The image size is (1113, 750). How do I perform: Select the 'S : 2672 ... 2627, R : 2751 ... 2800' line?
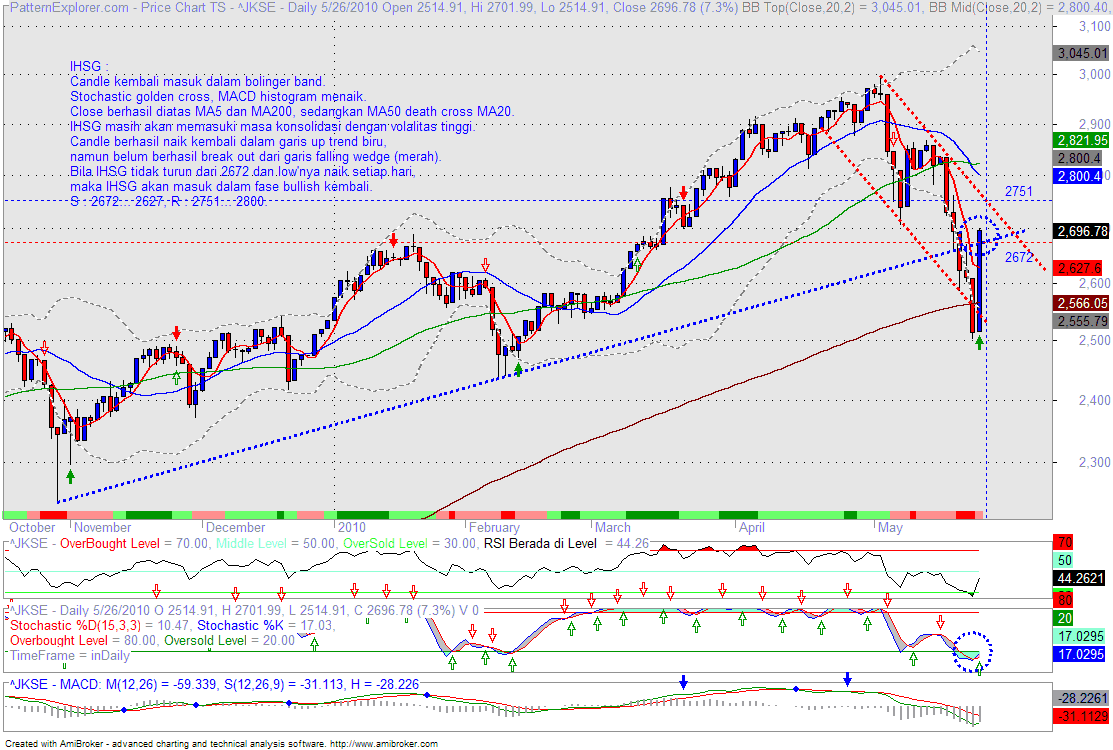[168, 202]
